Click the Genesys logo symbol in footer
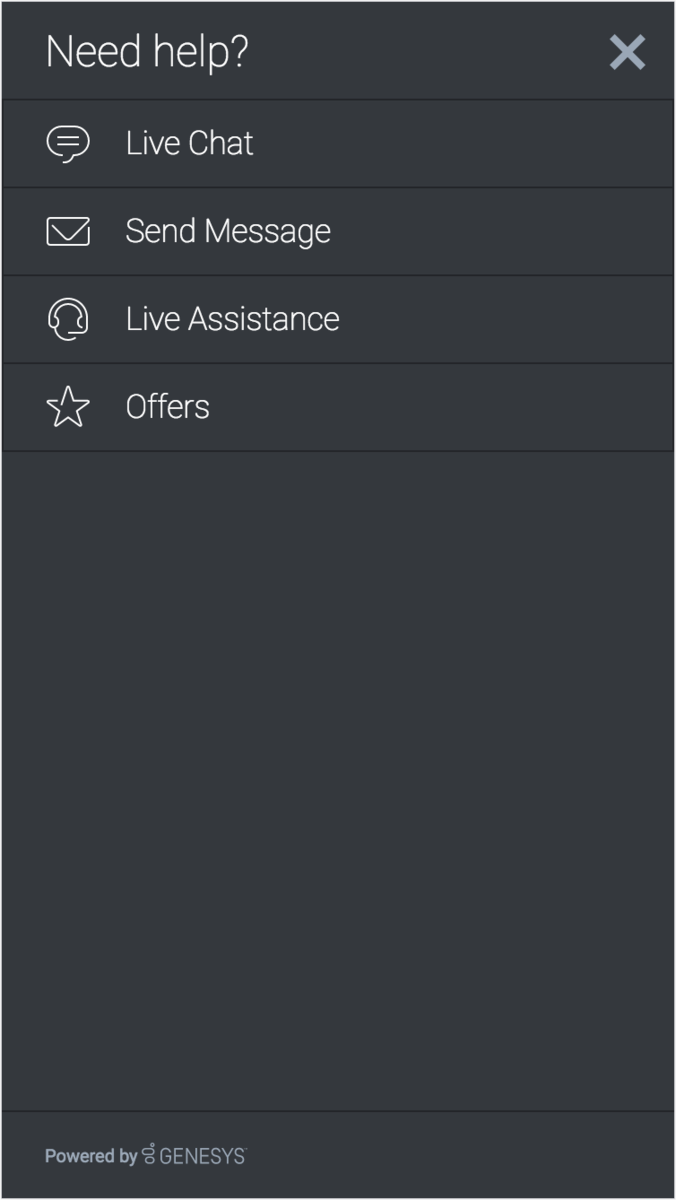This screenshot has height=1200, width=676. pyautogui.click(x=149, y=1155)
